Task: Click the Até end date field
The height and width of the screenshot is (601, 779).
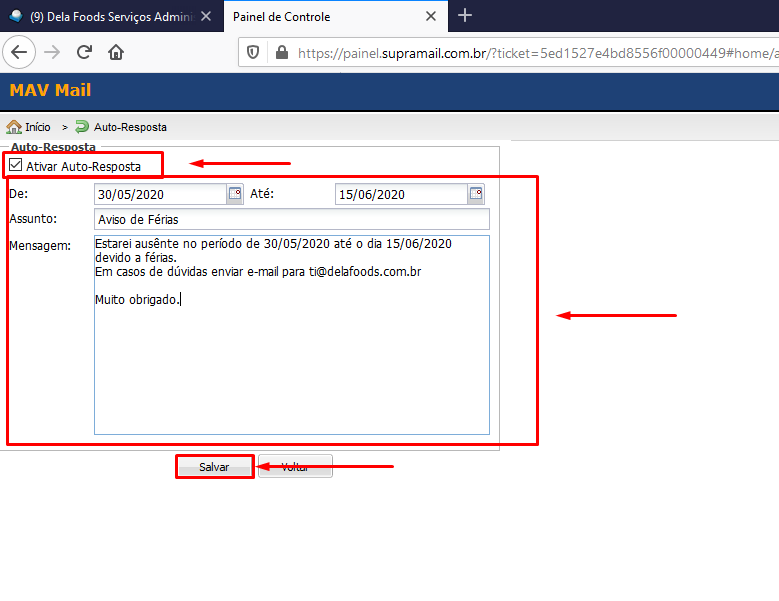Action: tap(400, 194)
